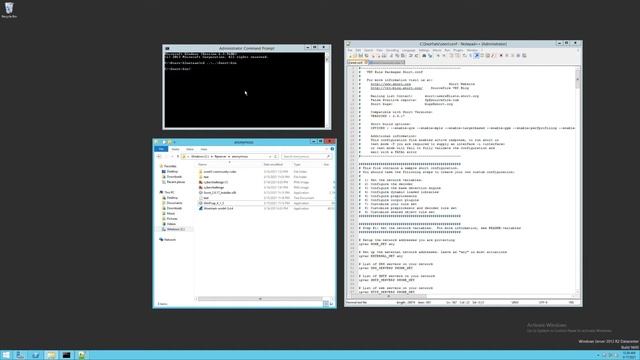Select Pictures under This PC in Explorer
This screenshot has width=640, height=360.
click(x=170, y=219)
